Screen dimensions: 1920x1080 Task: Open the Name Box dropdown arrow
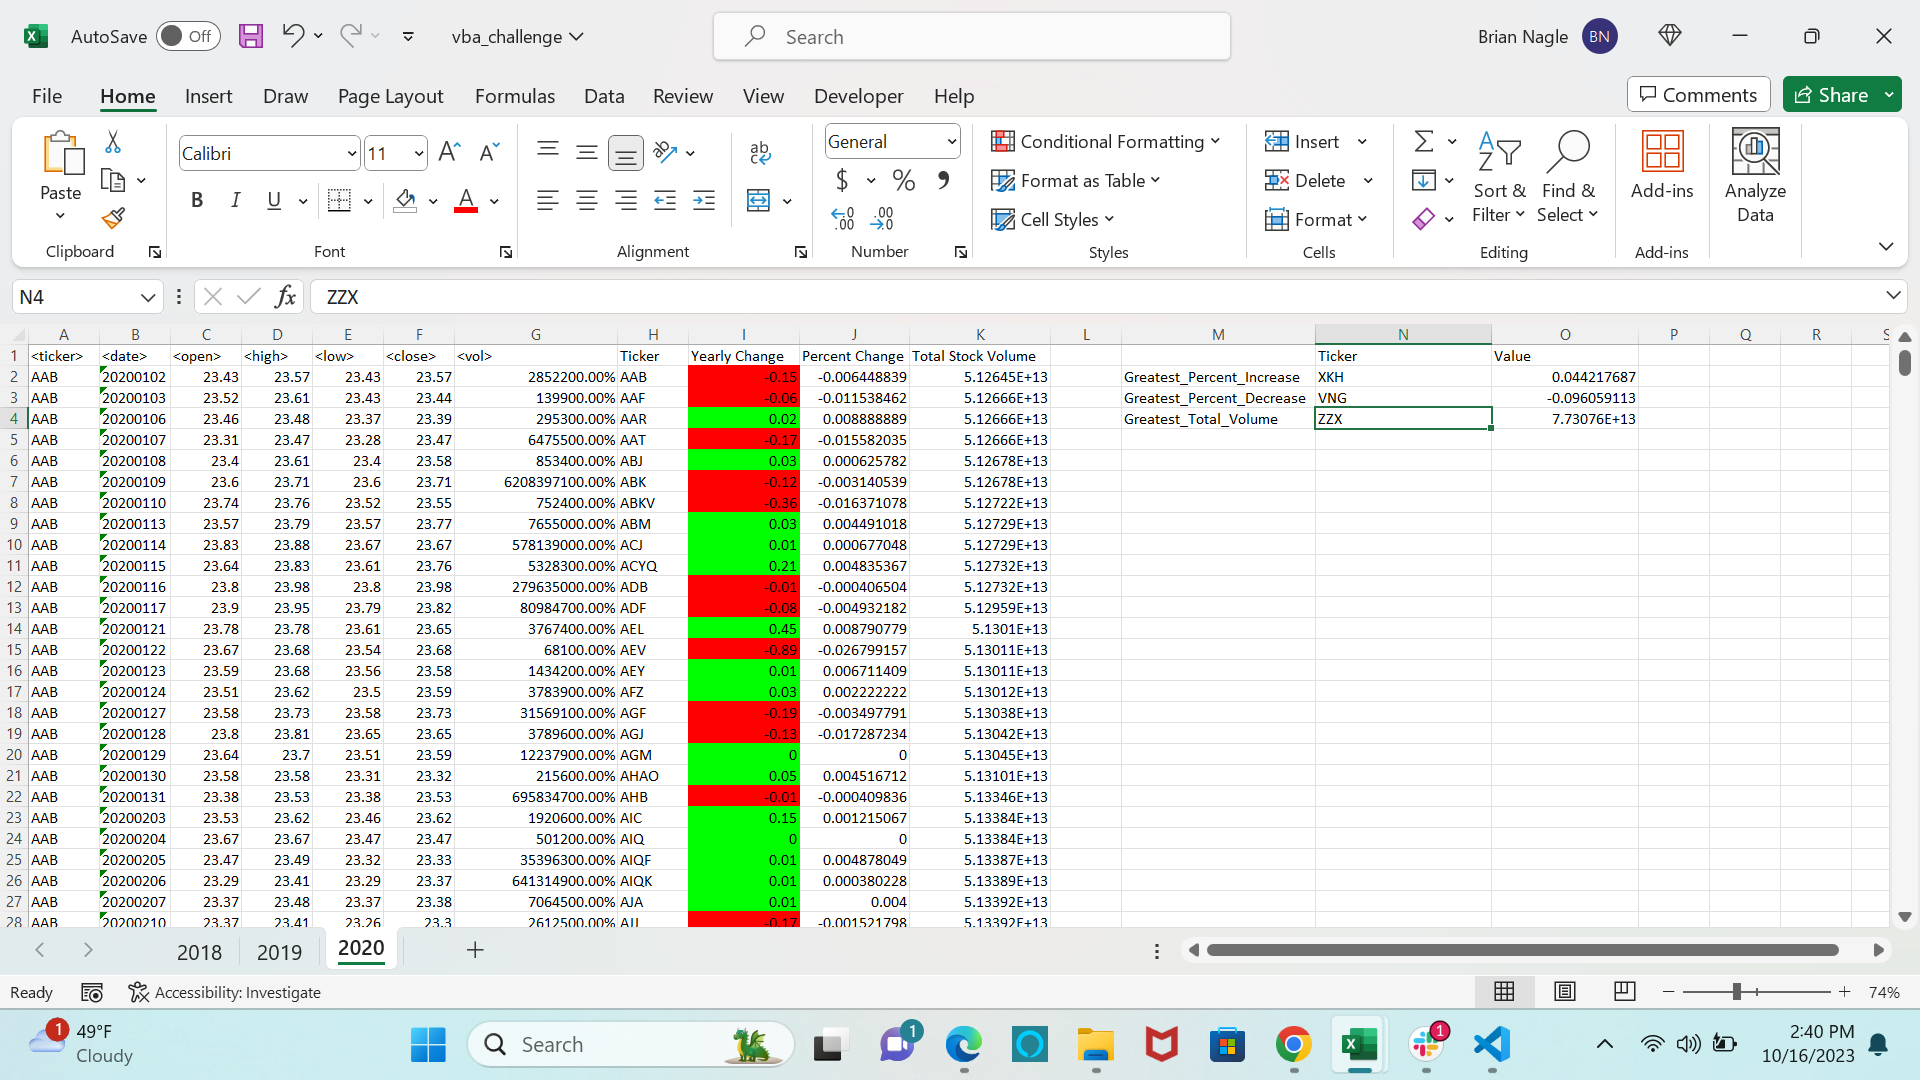point(148,297)
